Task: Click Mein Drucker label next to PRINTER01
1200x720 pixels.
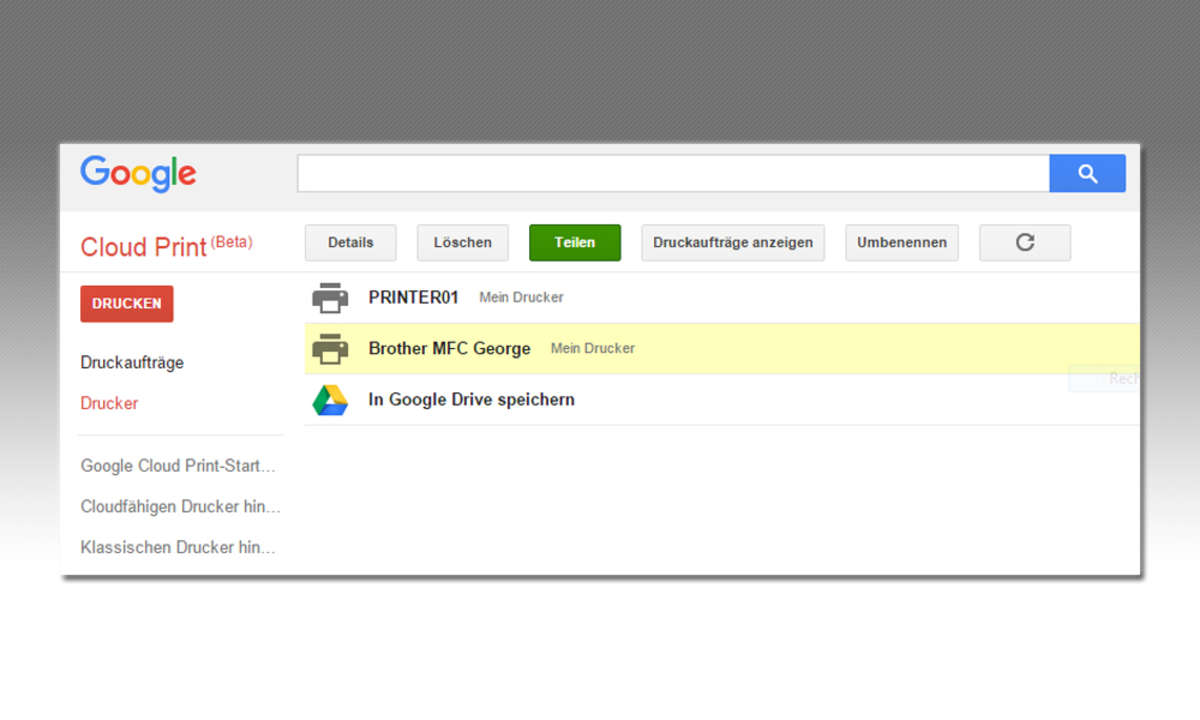Action: coord(521,298)
